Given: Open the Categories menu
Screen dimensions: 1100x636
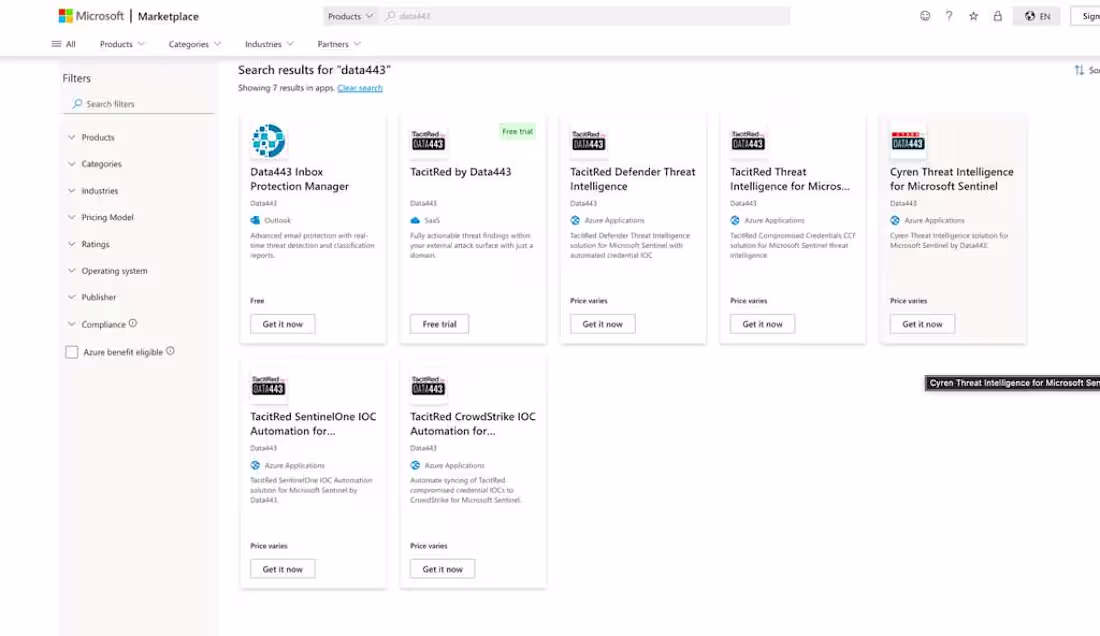Looking at the screenshot, I should [x=193, y=43].
